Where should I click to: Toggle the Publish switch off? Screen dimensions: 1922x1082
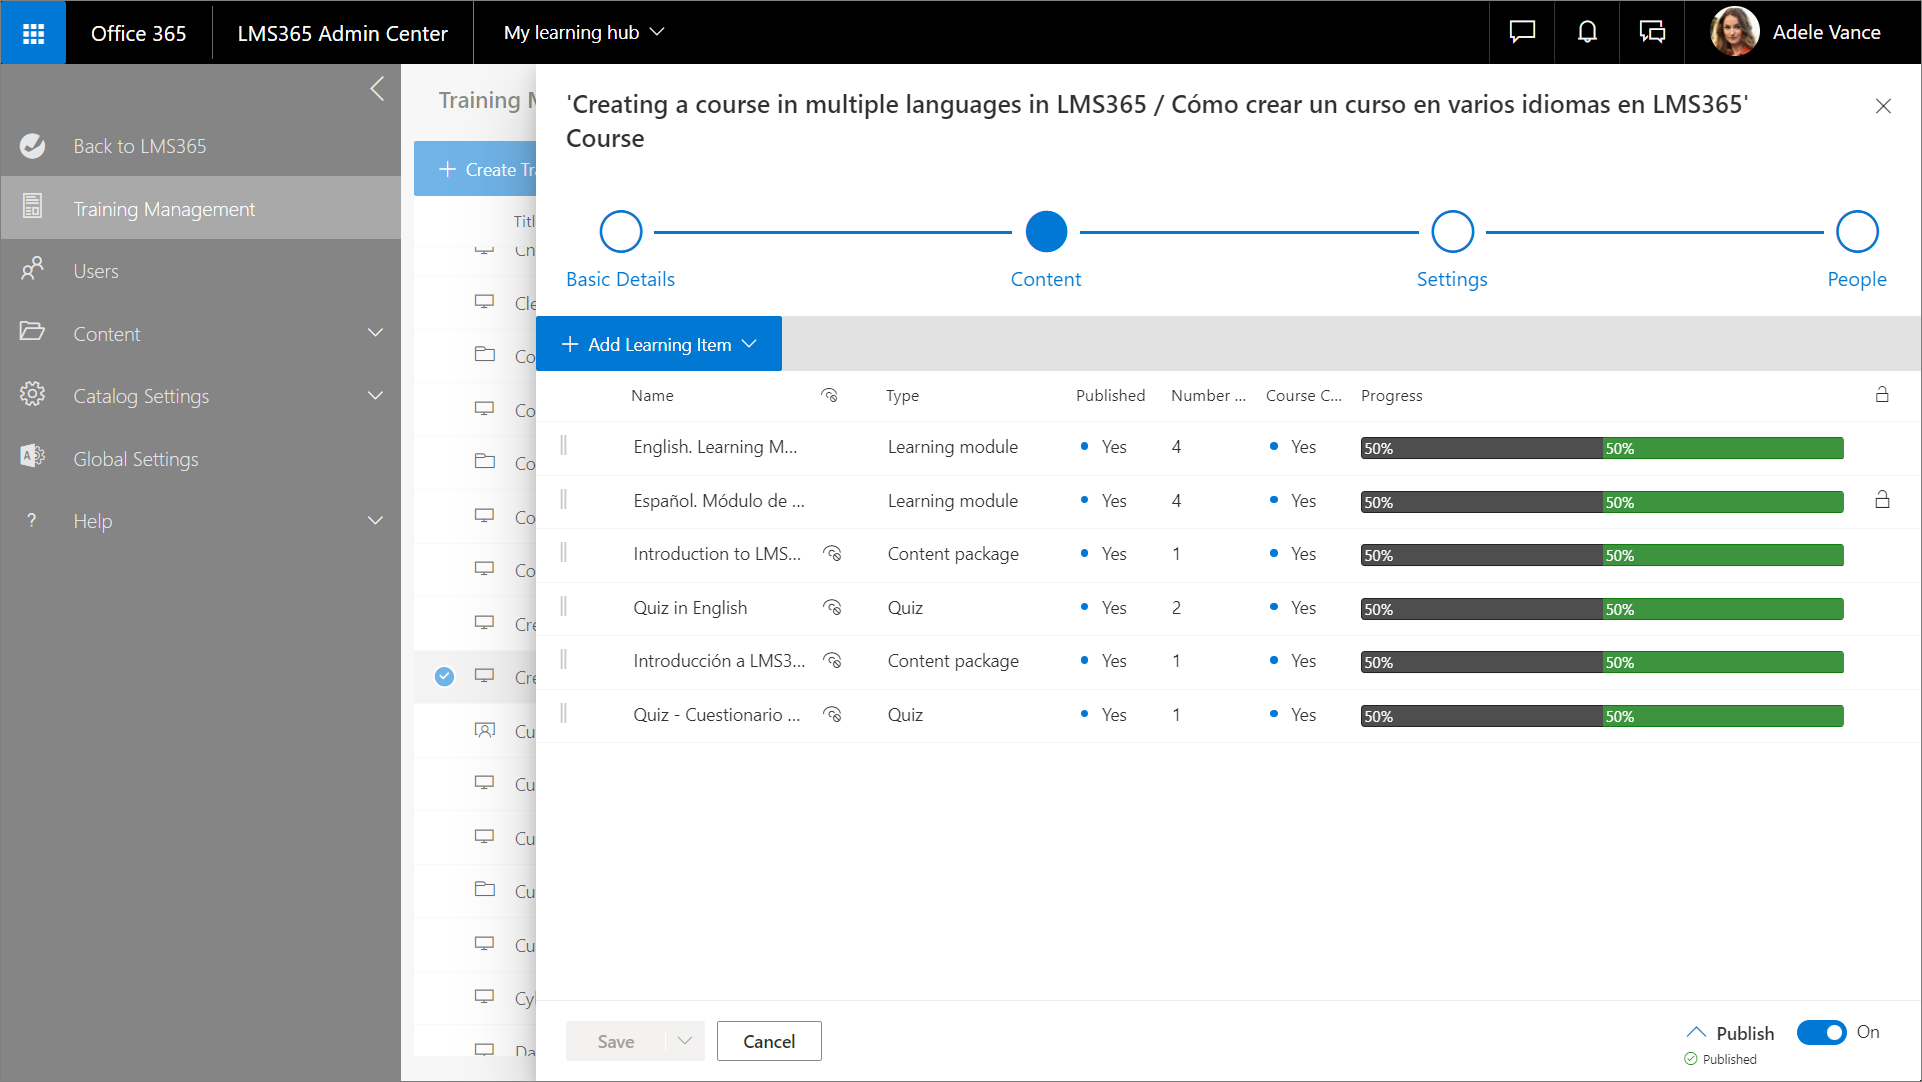1821,1032
